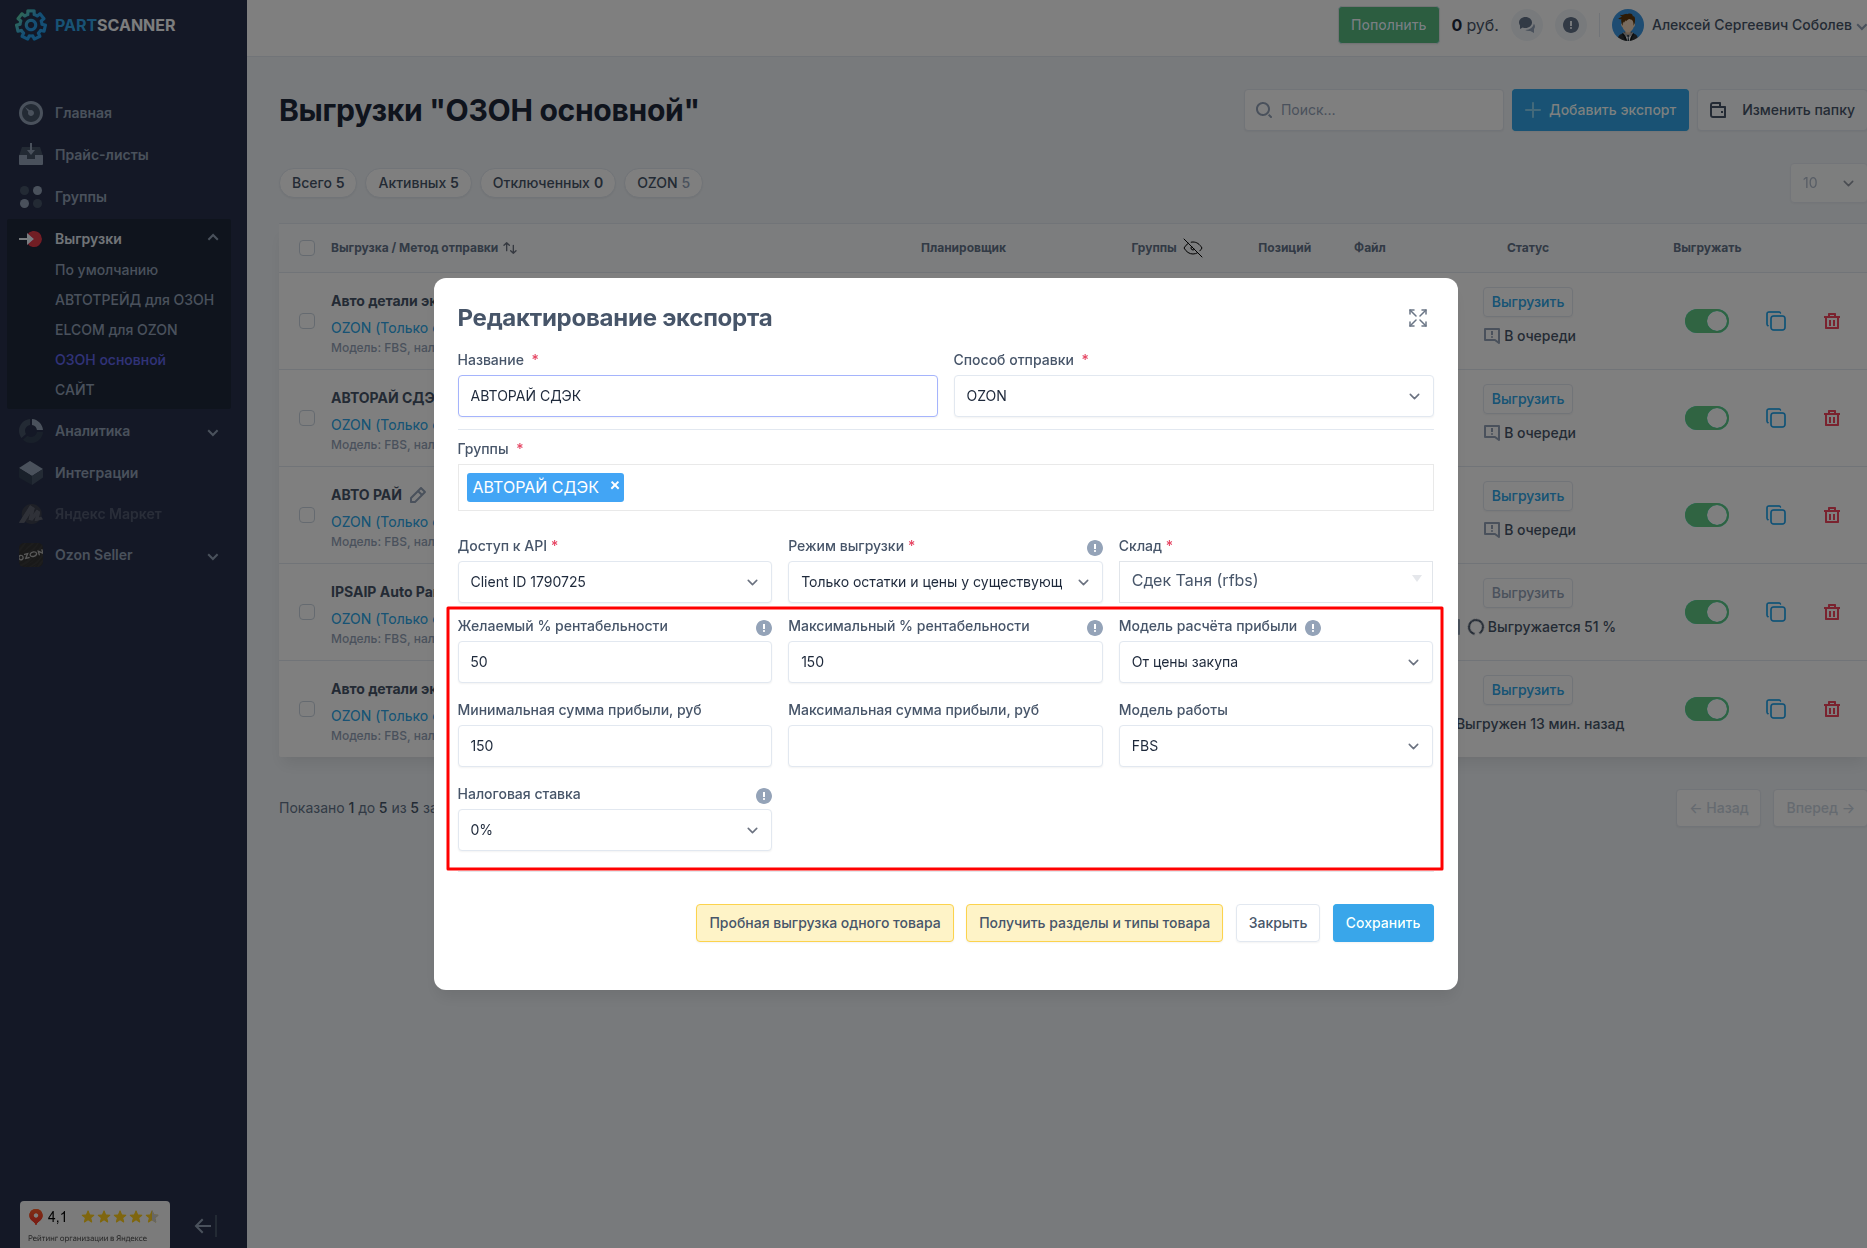
Task: Copy the last Авто детали export row
Action: pos(1776,709)
